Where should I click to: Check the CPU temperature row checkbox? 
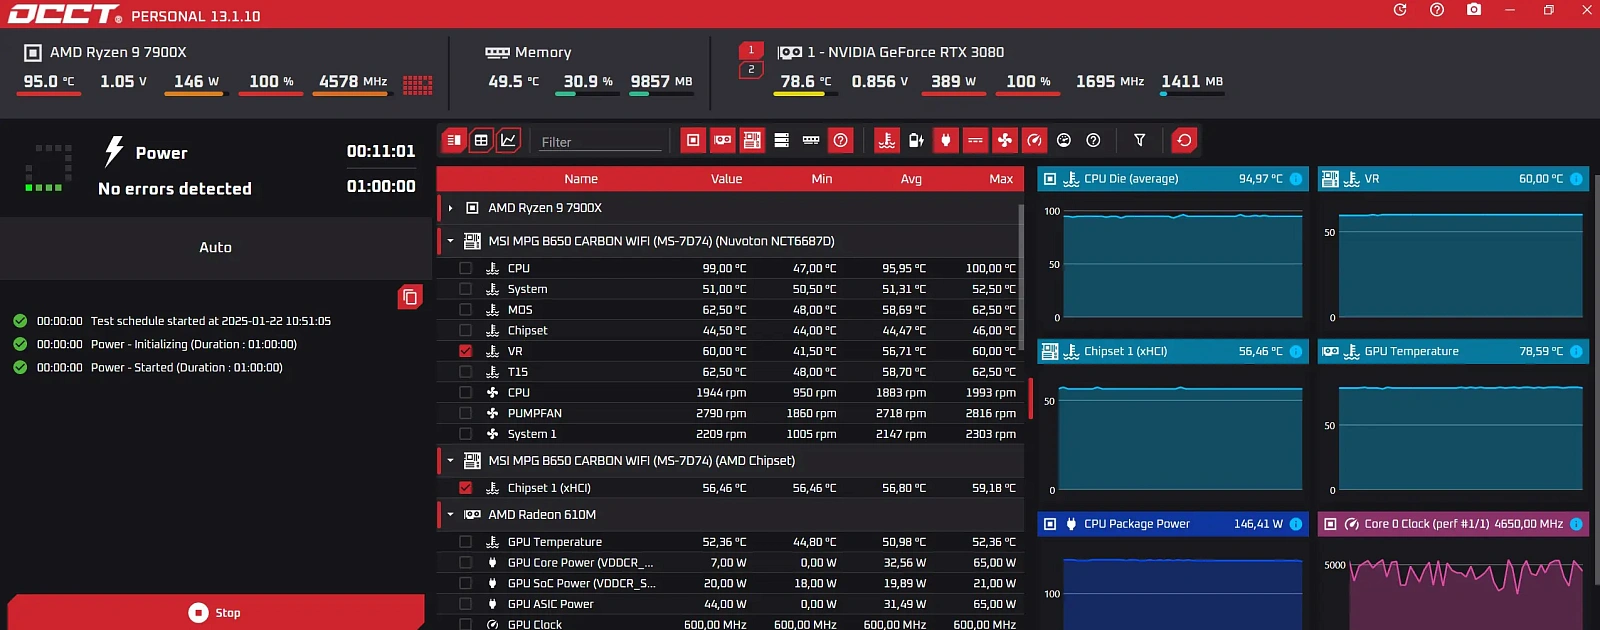click(x=465, y=268)
